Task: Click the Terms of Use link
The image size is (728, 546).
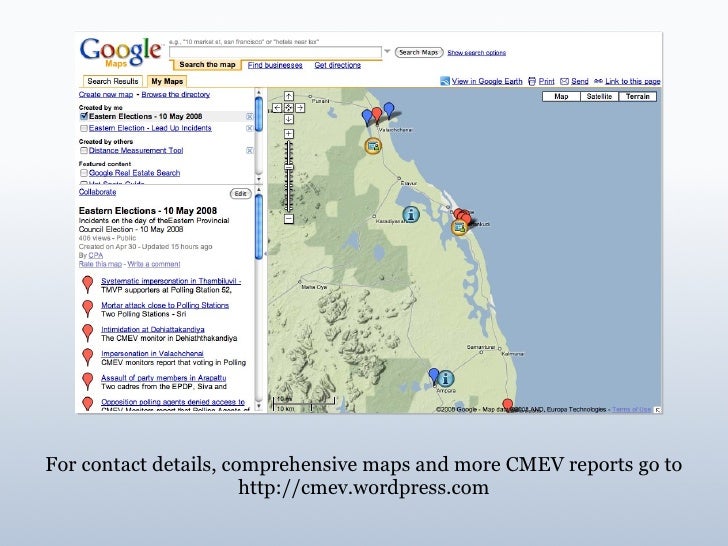Action: click(631, 410)
